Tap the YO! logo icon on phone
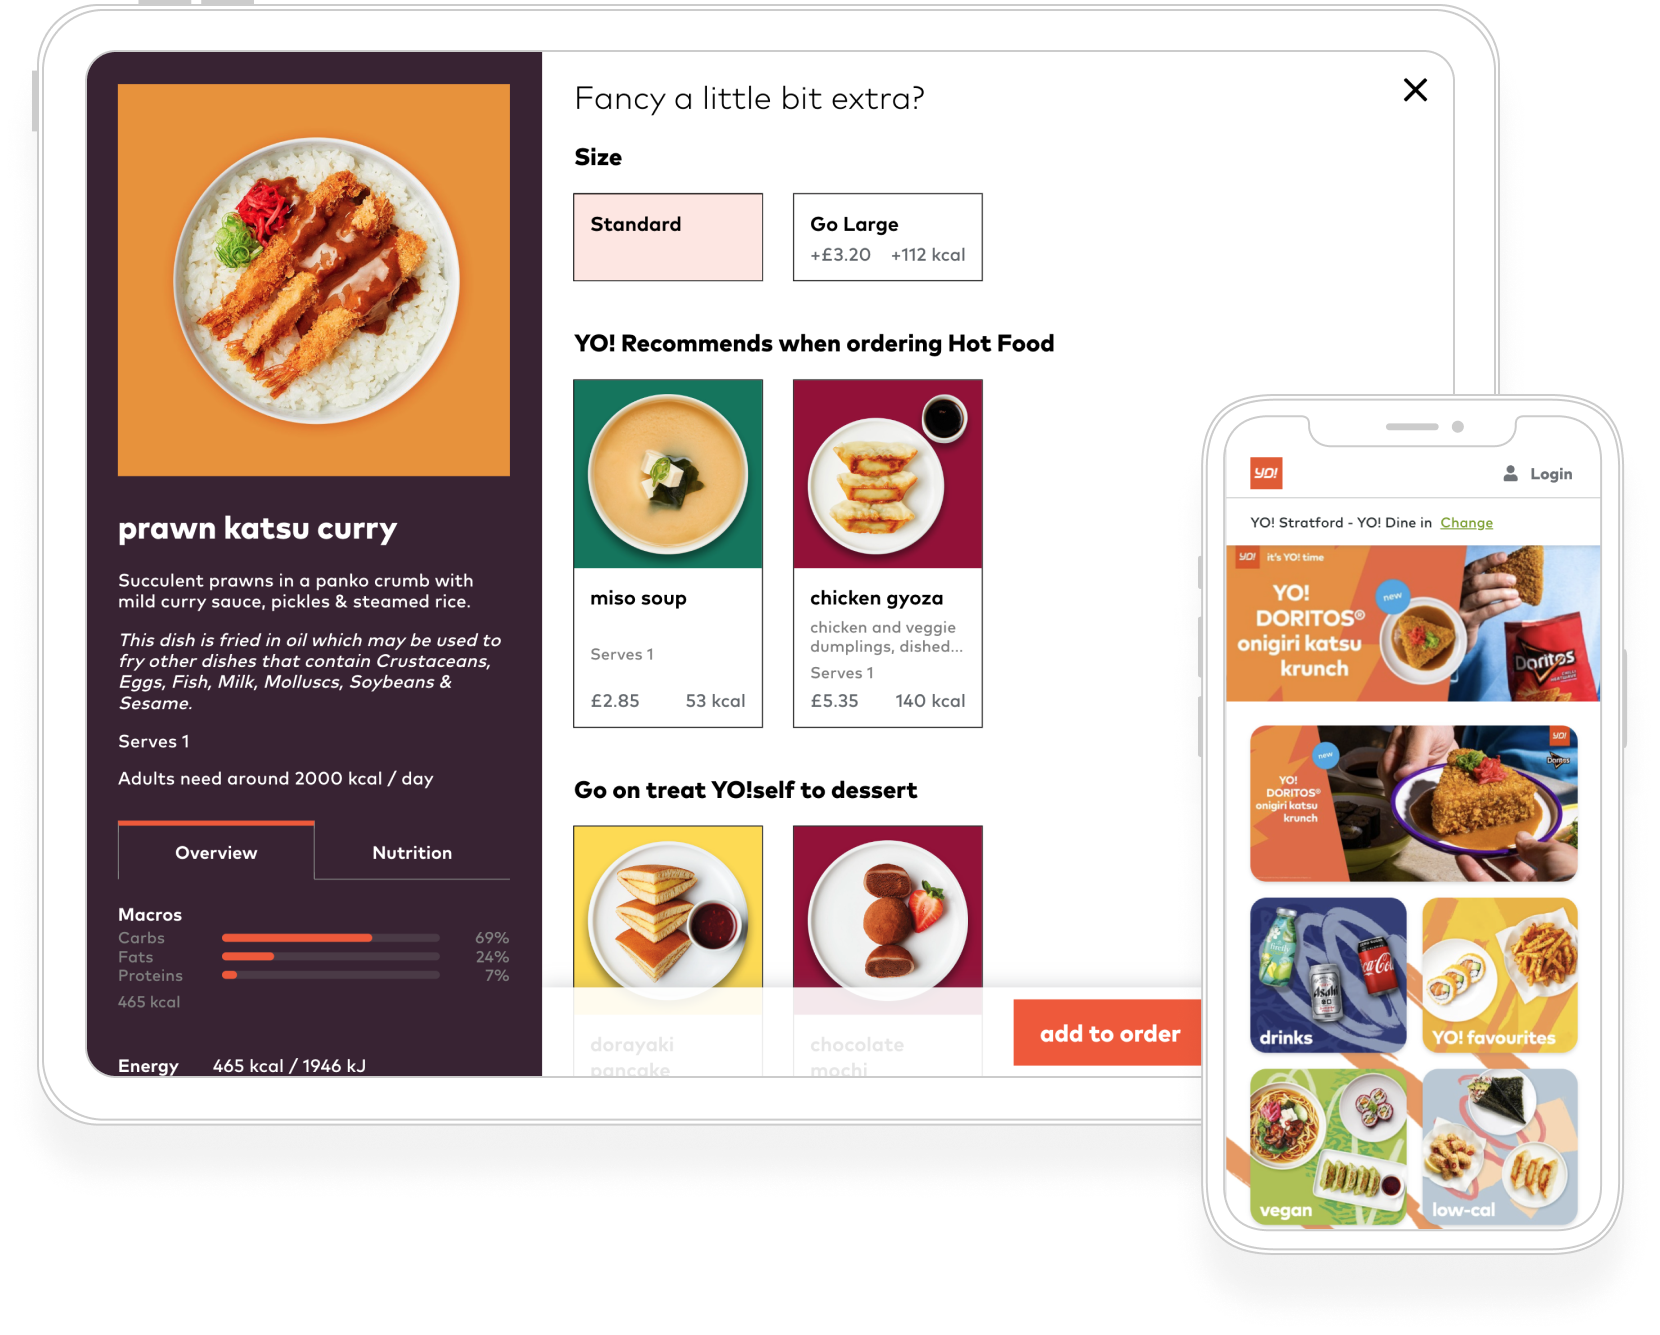Image resolution: width=1660 pixels, height=1335 pixels. [1266, 473]
